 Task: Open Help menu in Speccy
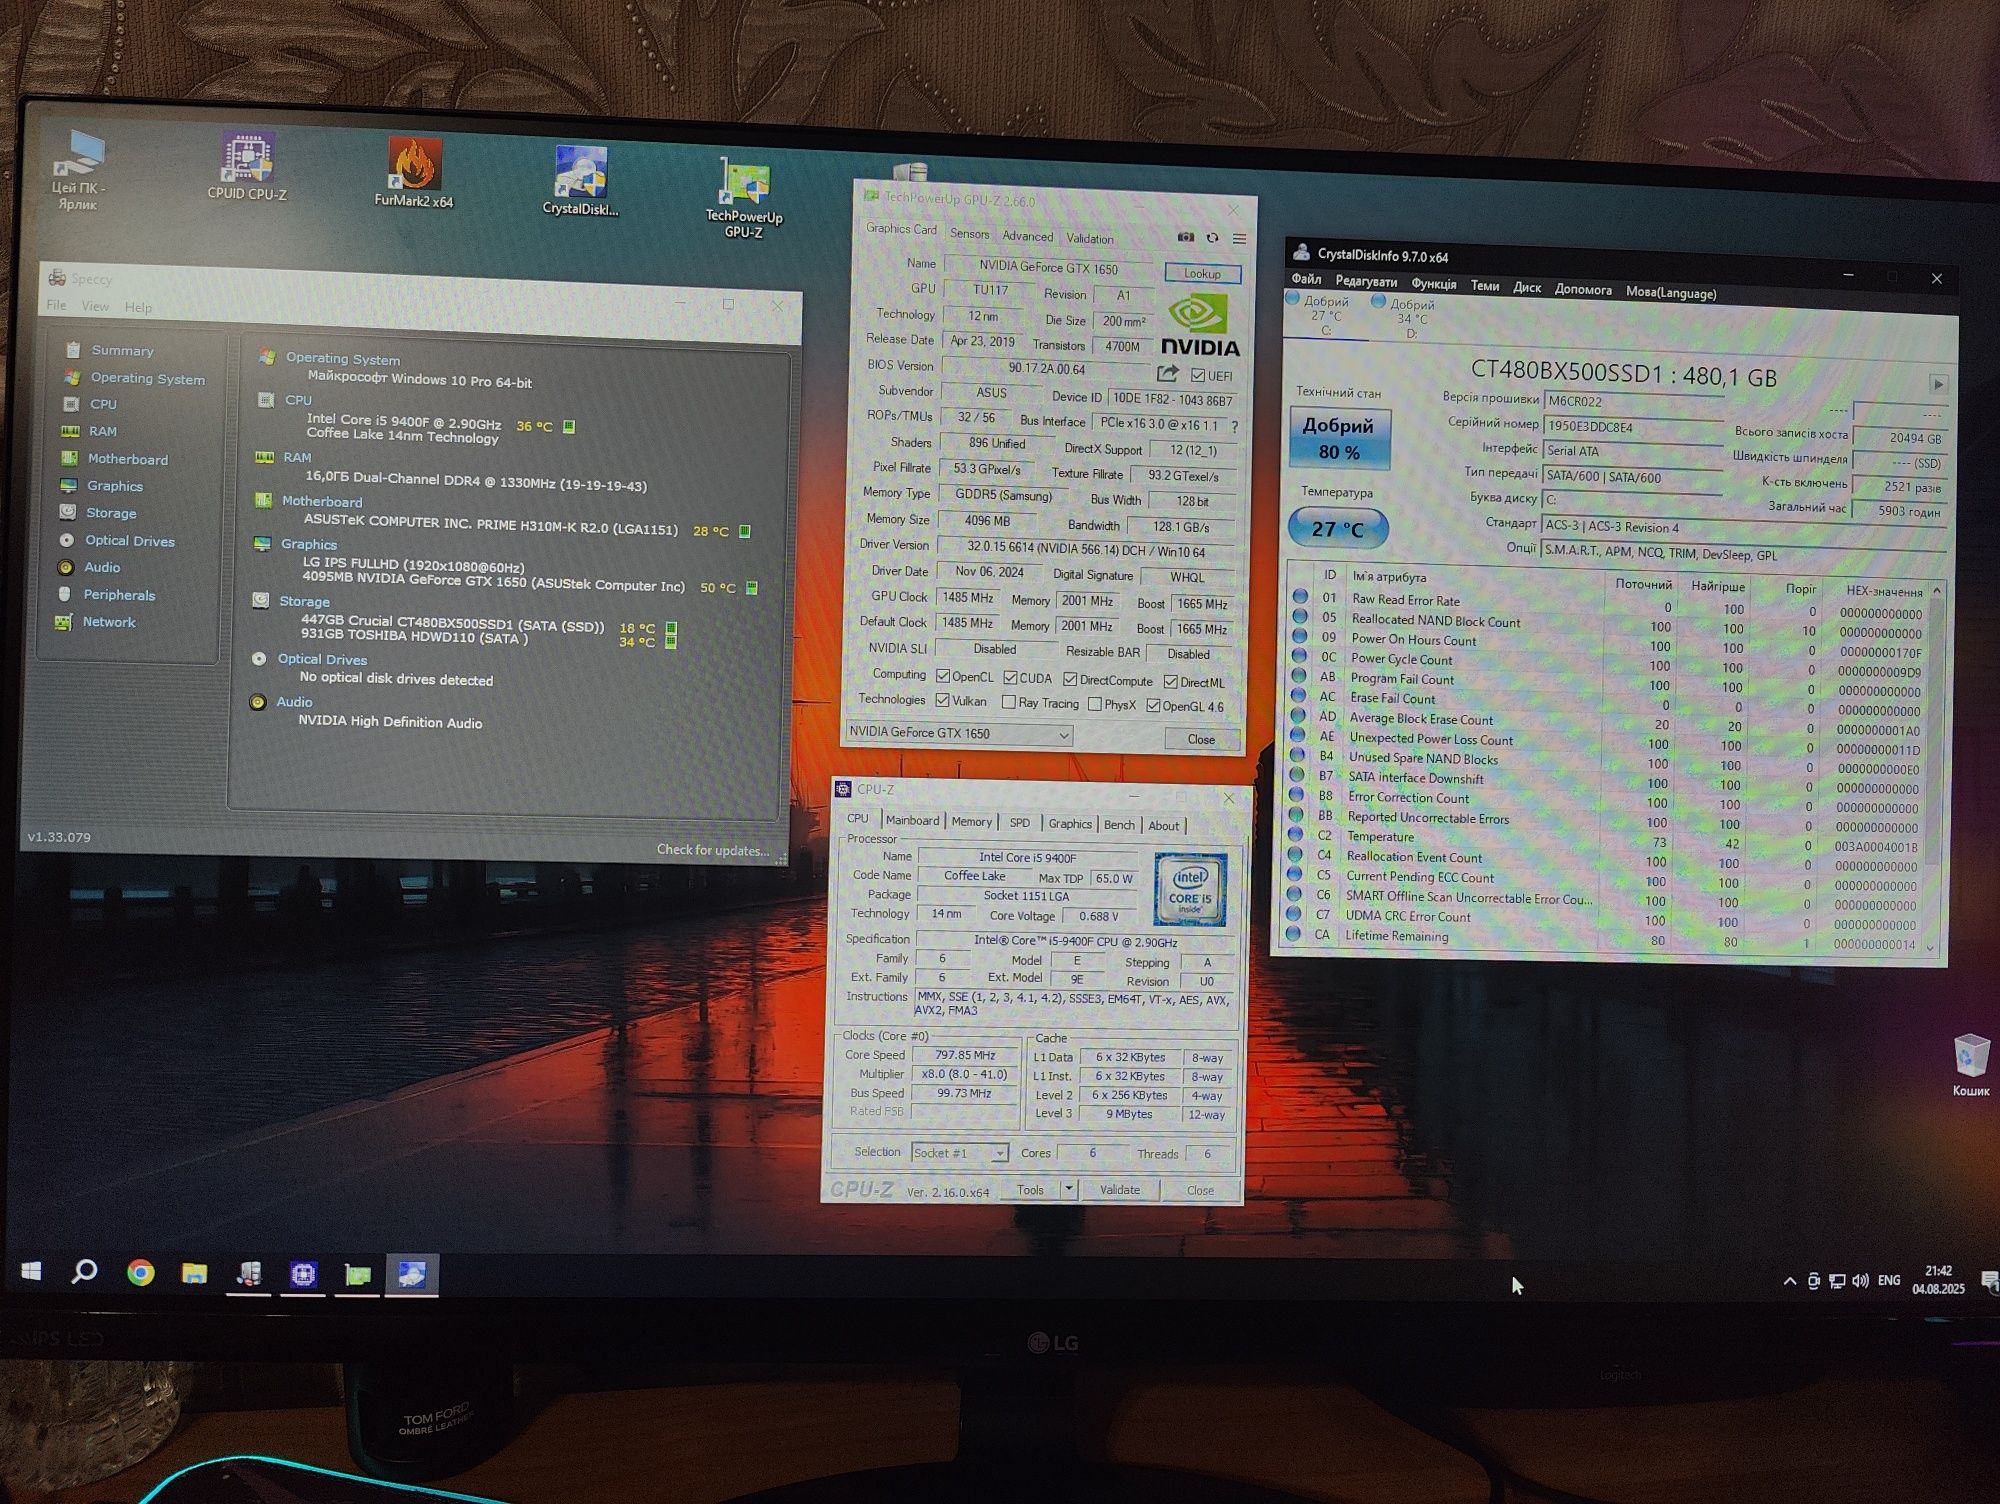click(138, 307)
